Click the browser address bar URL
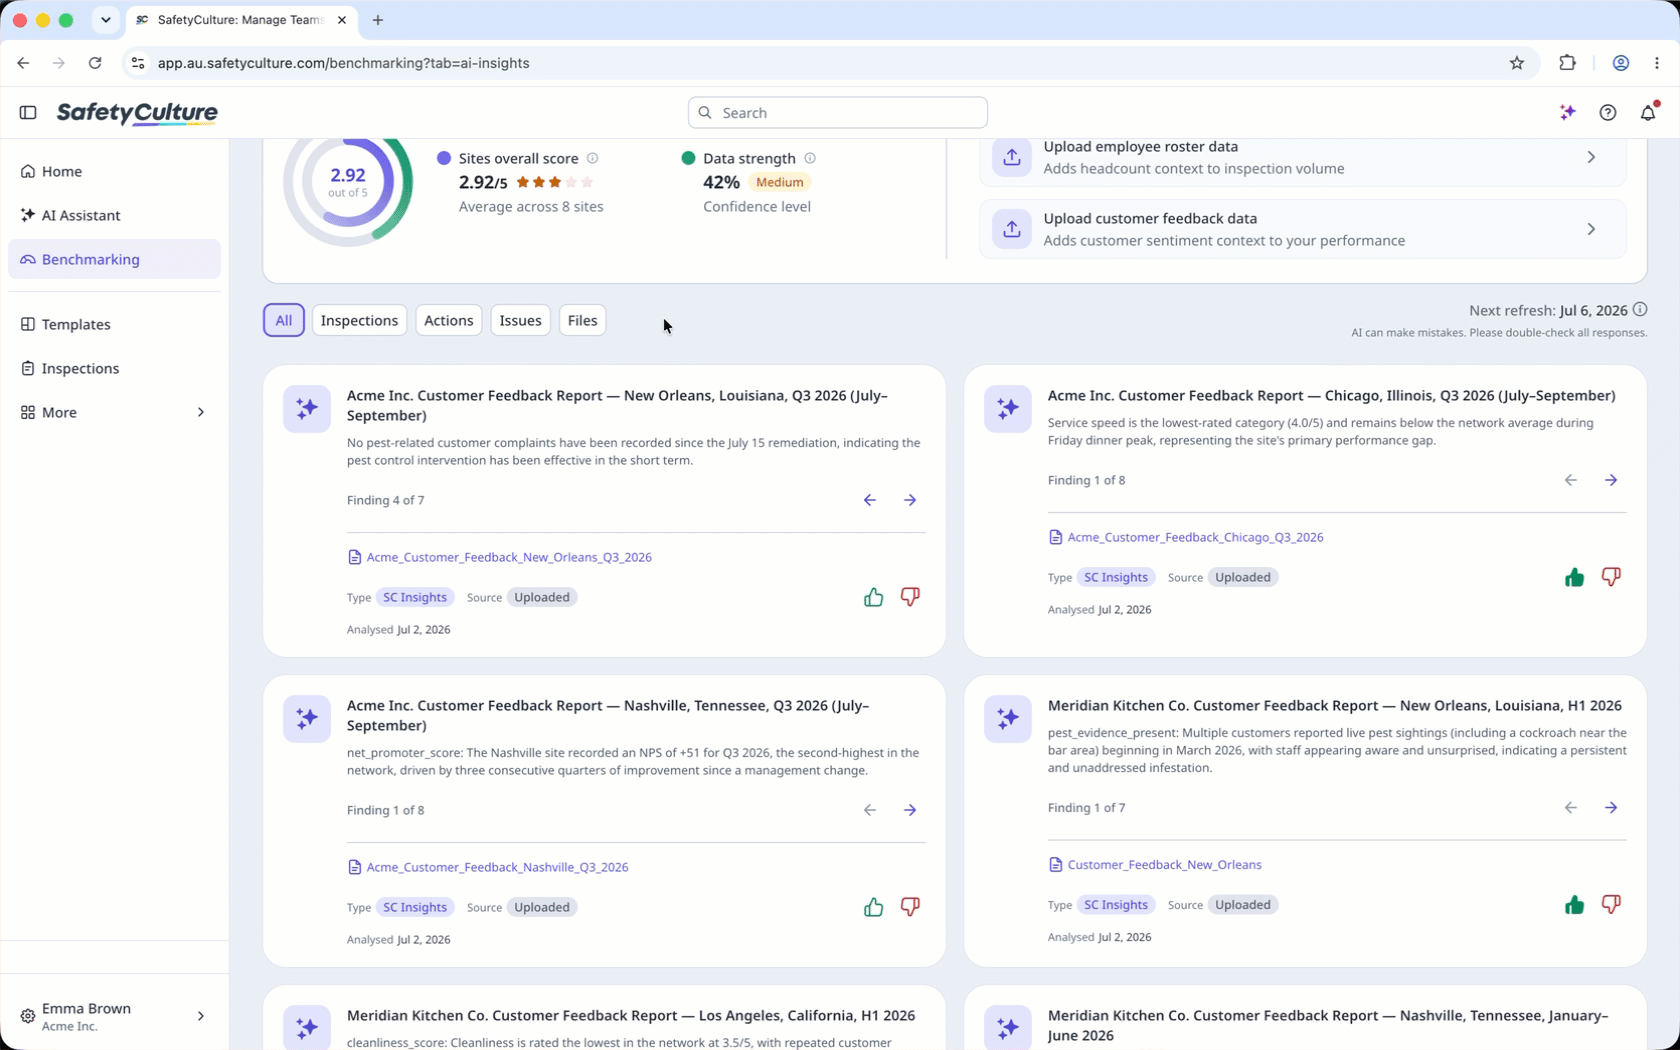1680x1050 pixels. coord(344,63)
